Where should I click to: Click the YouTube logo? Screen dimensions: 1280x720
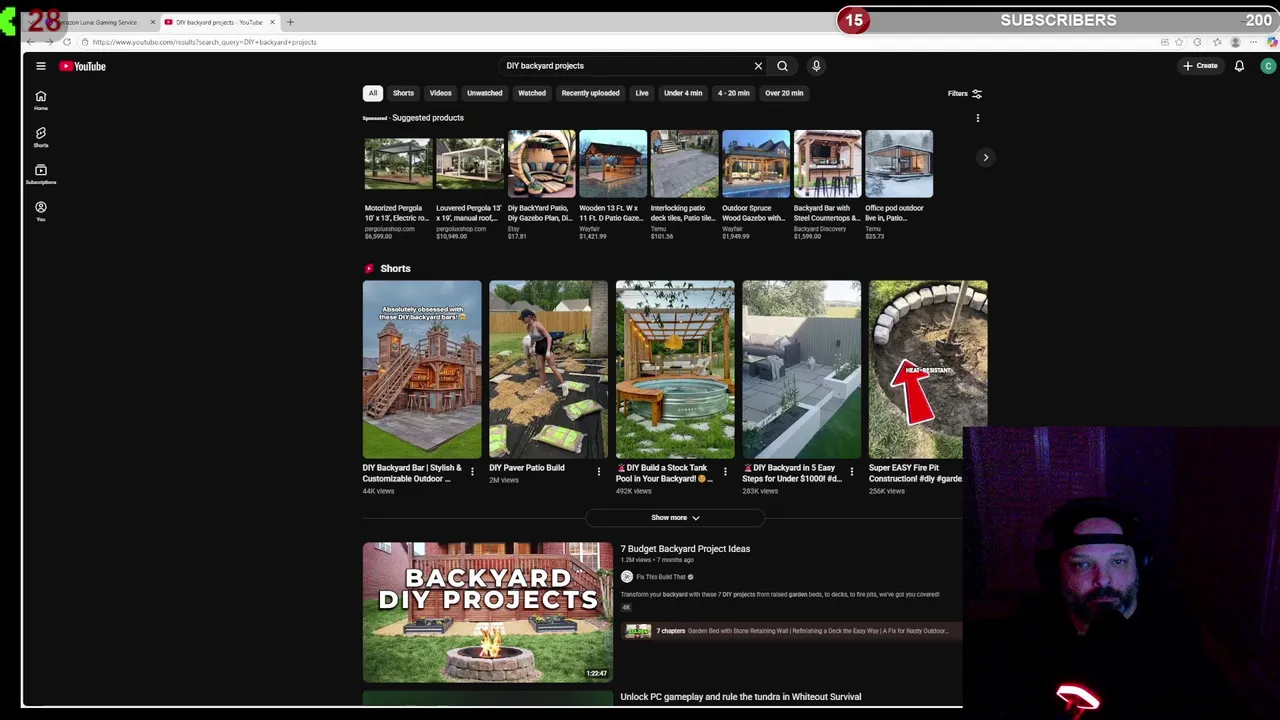82,66
